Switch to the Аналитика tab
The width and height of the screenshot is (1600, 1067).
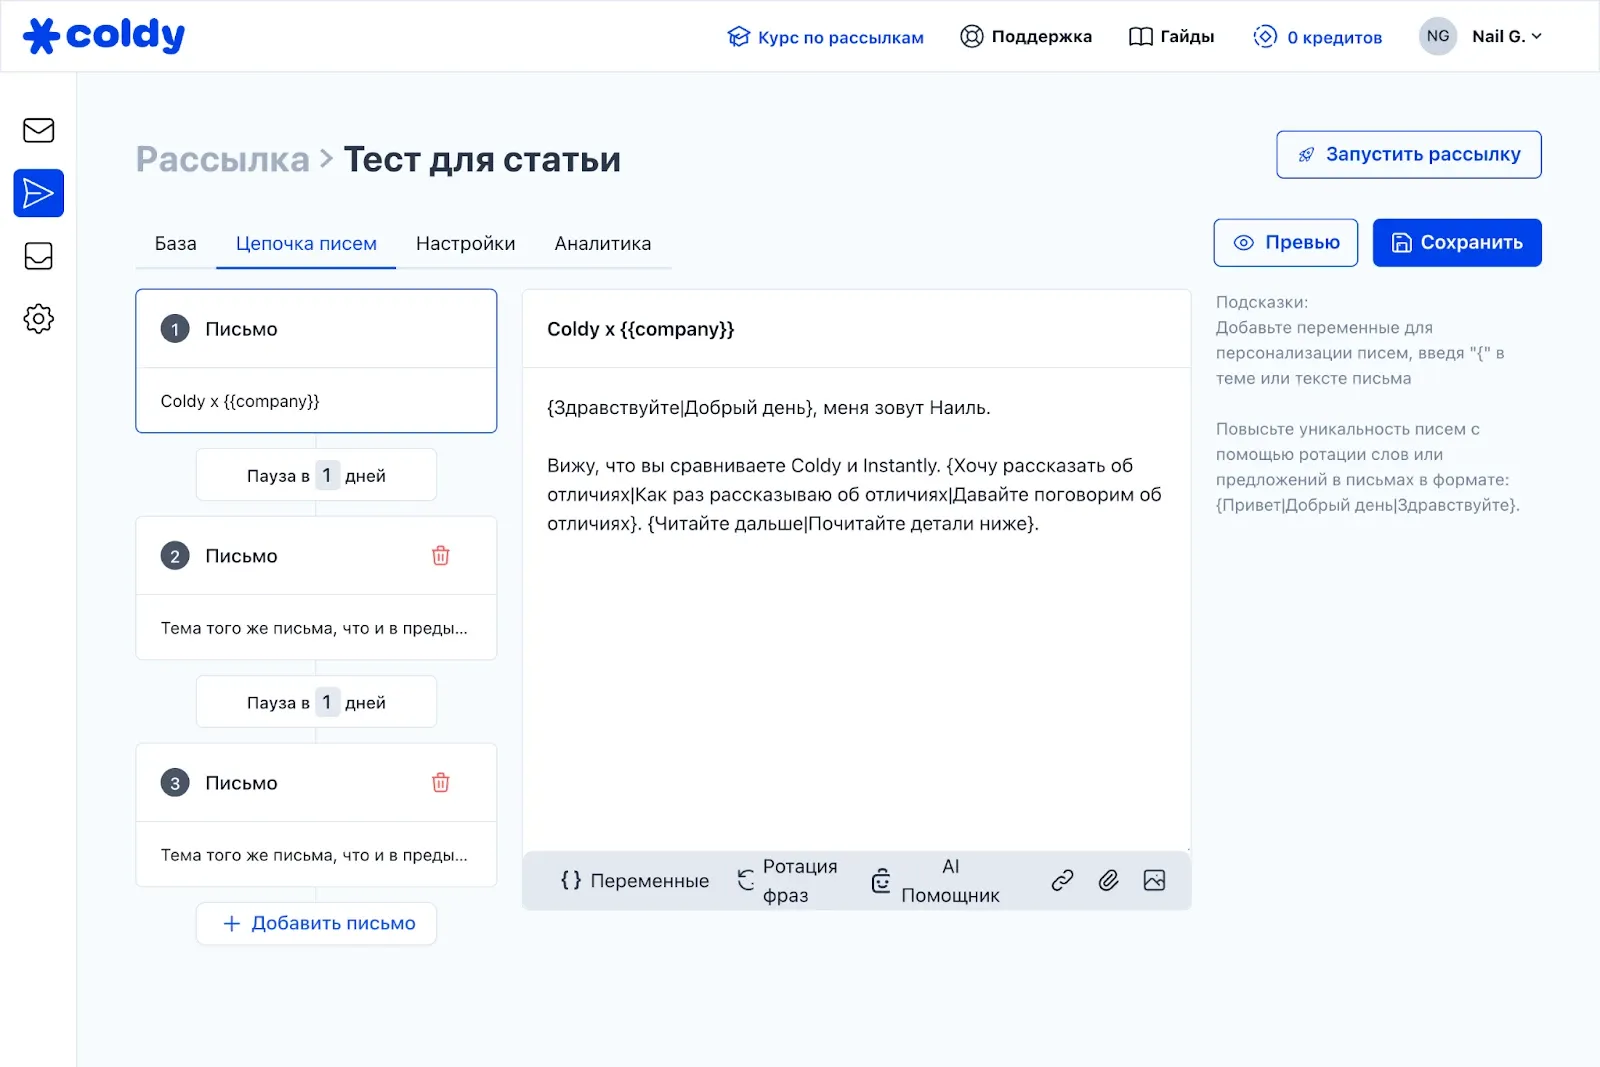pyautogui.click(x=602, y=244)
